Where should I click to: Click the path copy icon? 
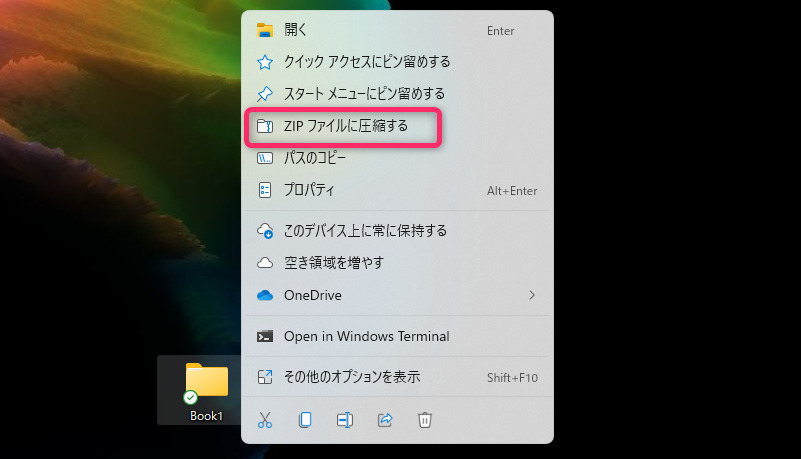[265, 158]
